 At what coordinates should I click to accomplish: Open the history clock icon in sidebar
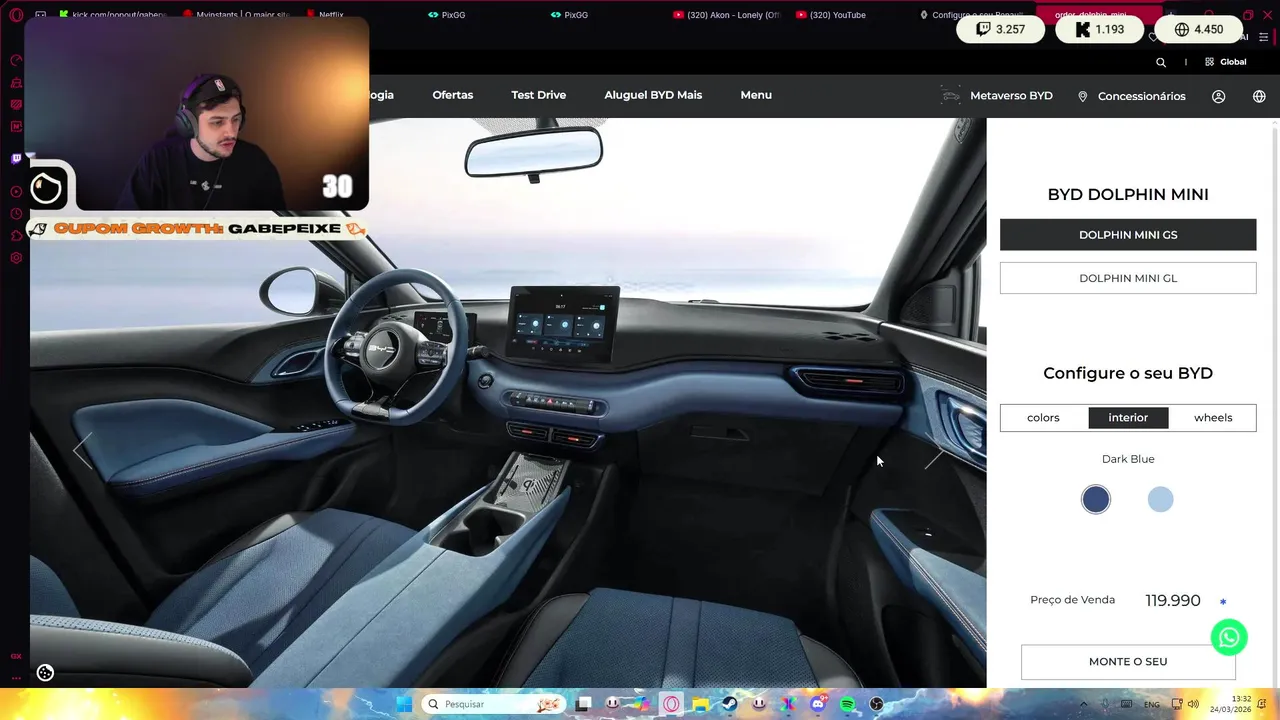[16, 214]
